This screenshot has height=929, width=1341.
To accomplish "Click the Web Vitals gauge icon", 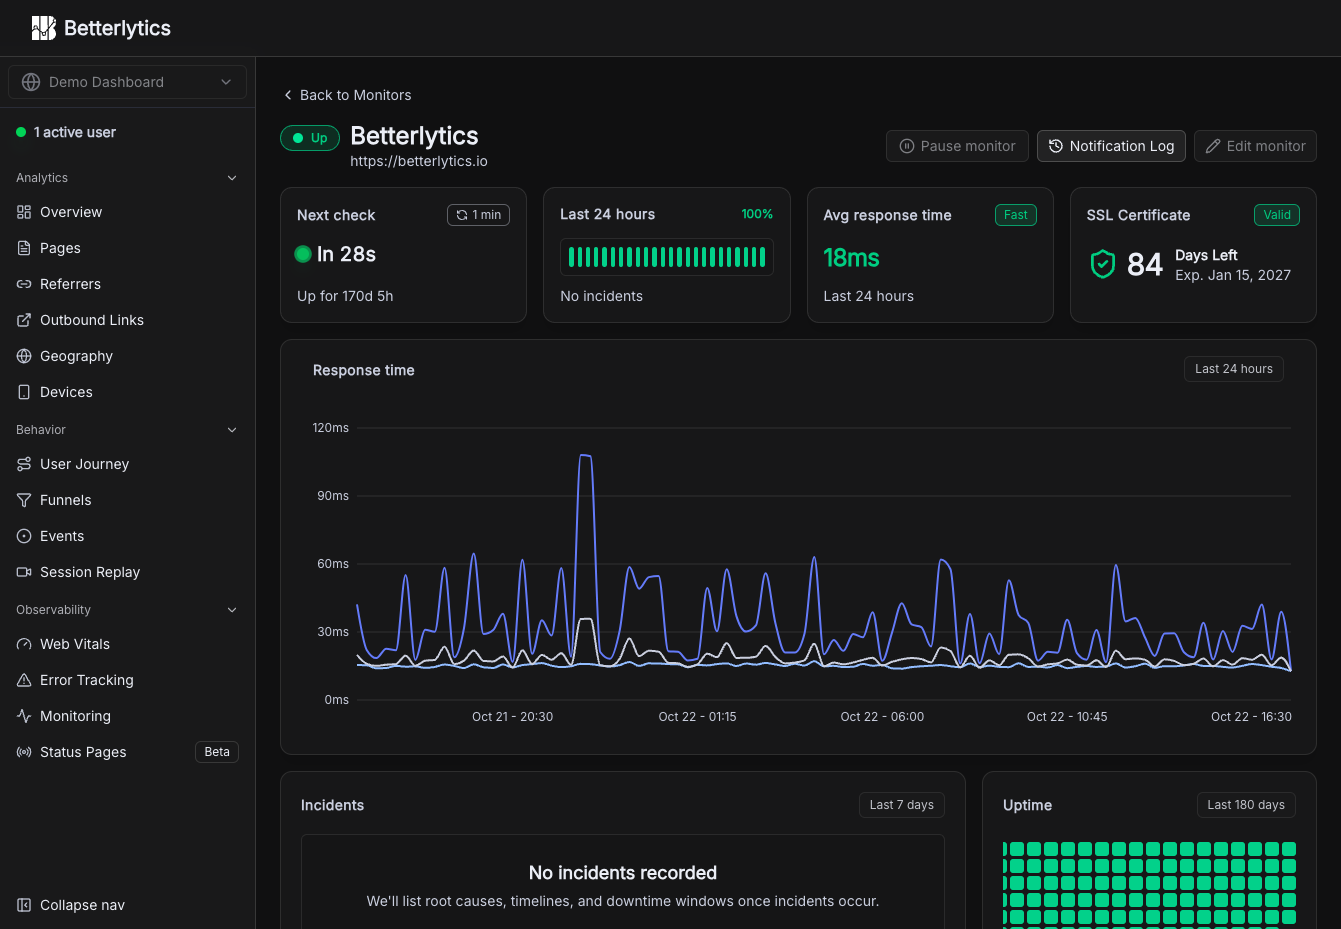I will coord(24,644).
